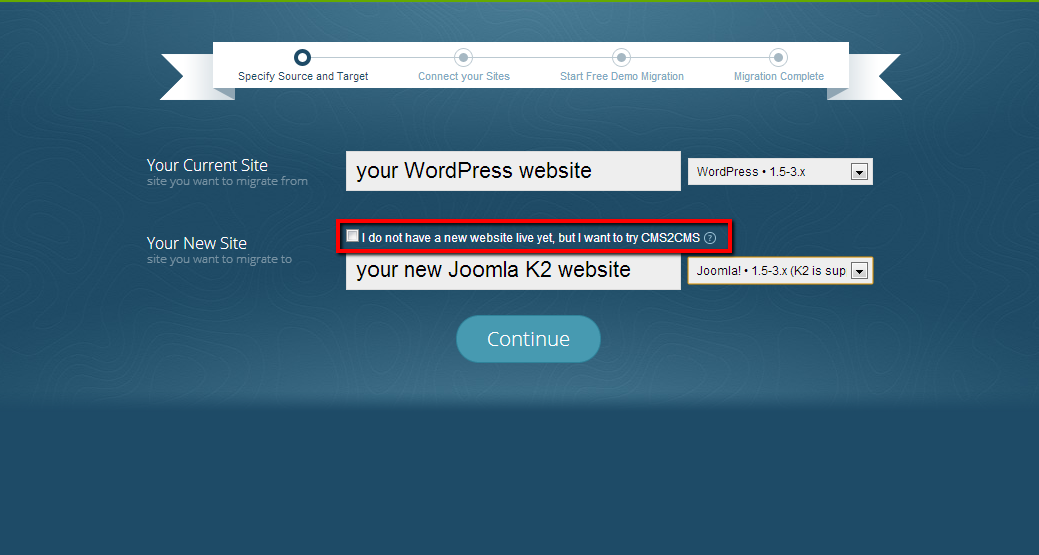The width and height of the screenshot is (1039, 555).
Task: Click the step circle above 'Start Free Demo Migration'
Action: pyautogui.click(x=621, y=58)
